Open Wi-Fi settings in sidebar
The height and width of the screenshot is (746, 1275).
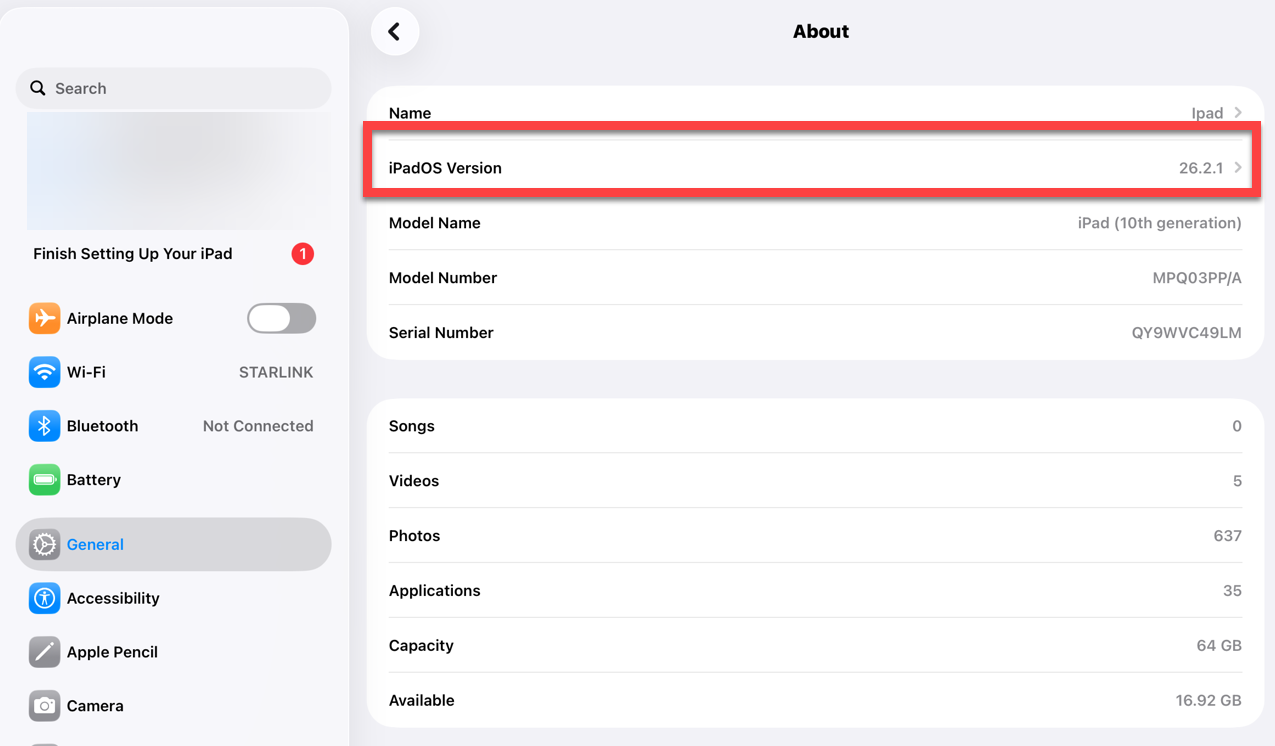tap(174, 372)
